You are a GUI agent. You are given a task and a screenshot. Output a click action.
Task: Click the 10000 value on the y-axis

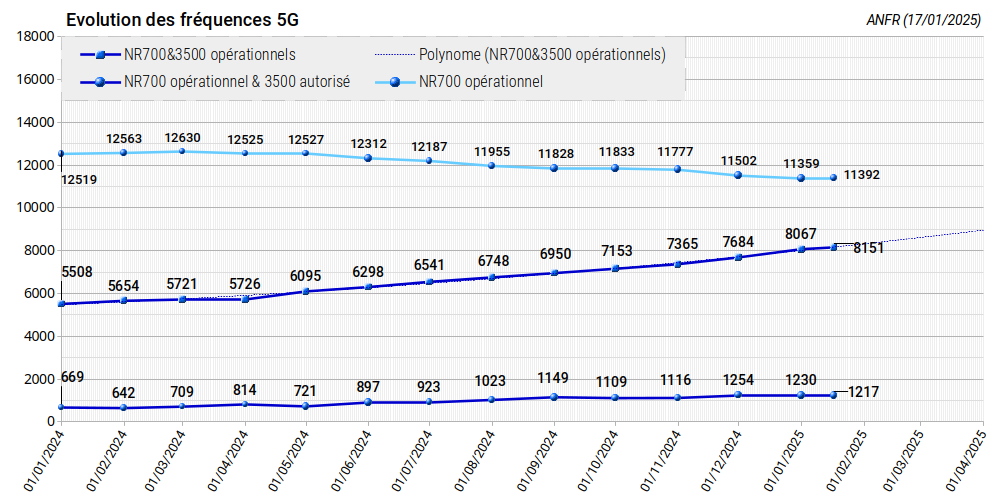click(35, 208)
